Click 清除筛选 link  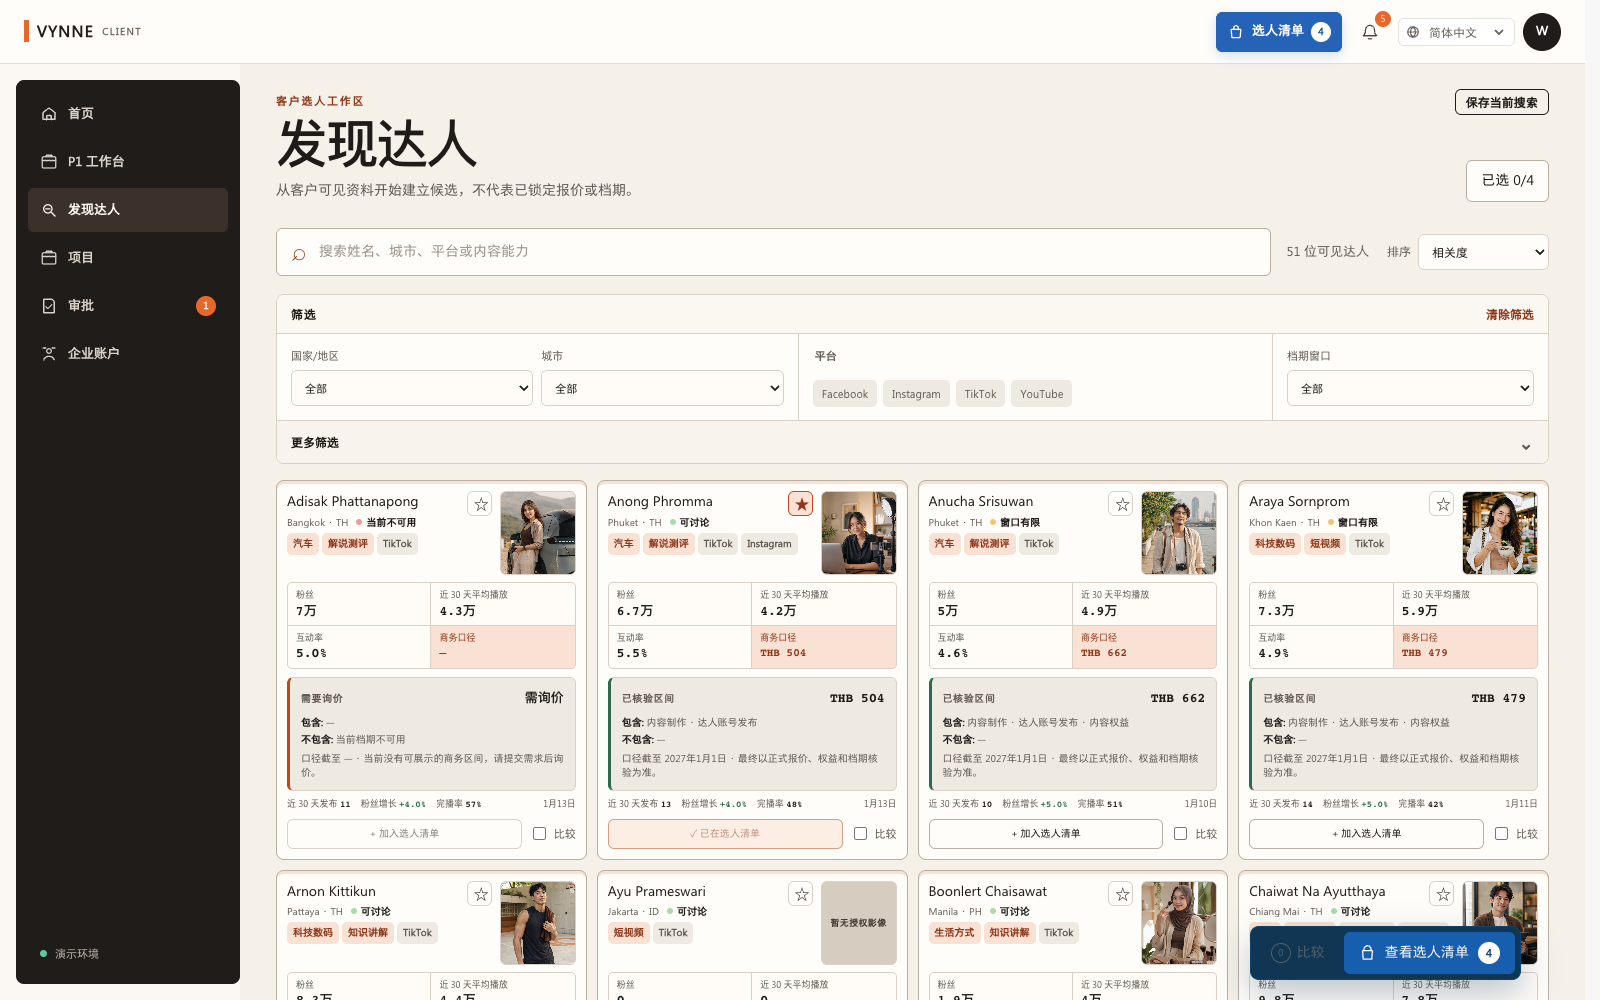click(1509, 315)
